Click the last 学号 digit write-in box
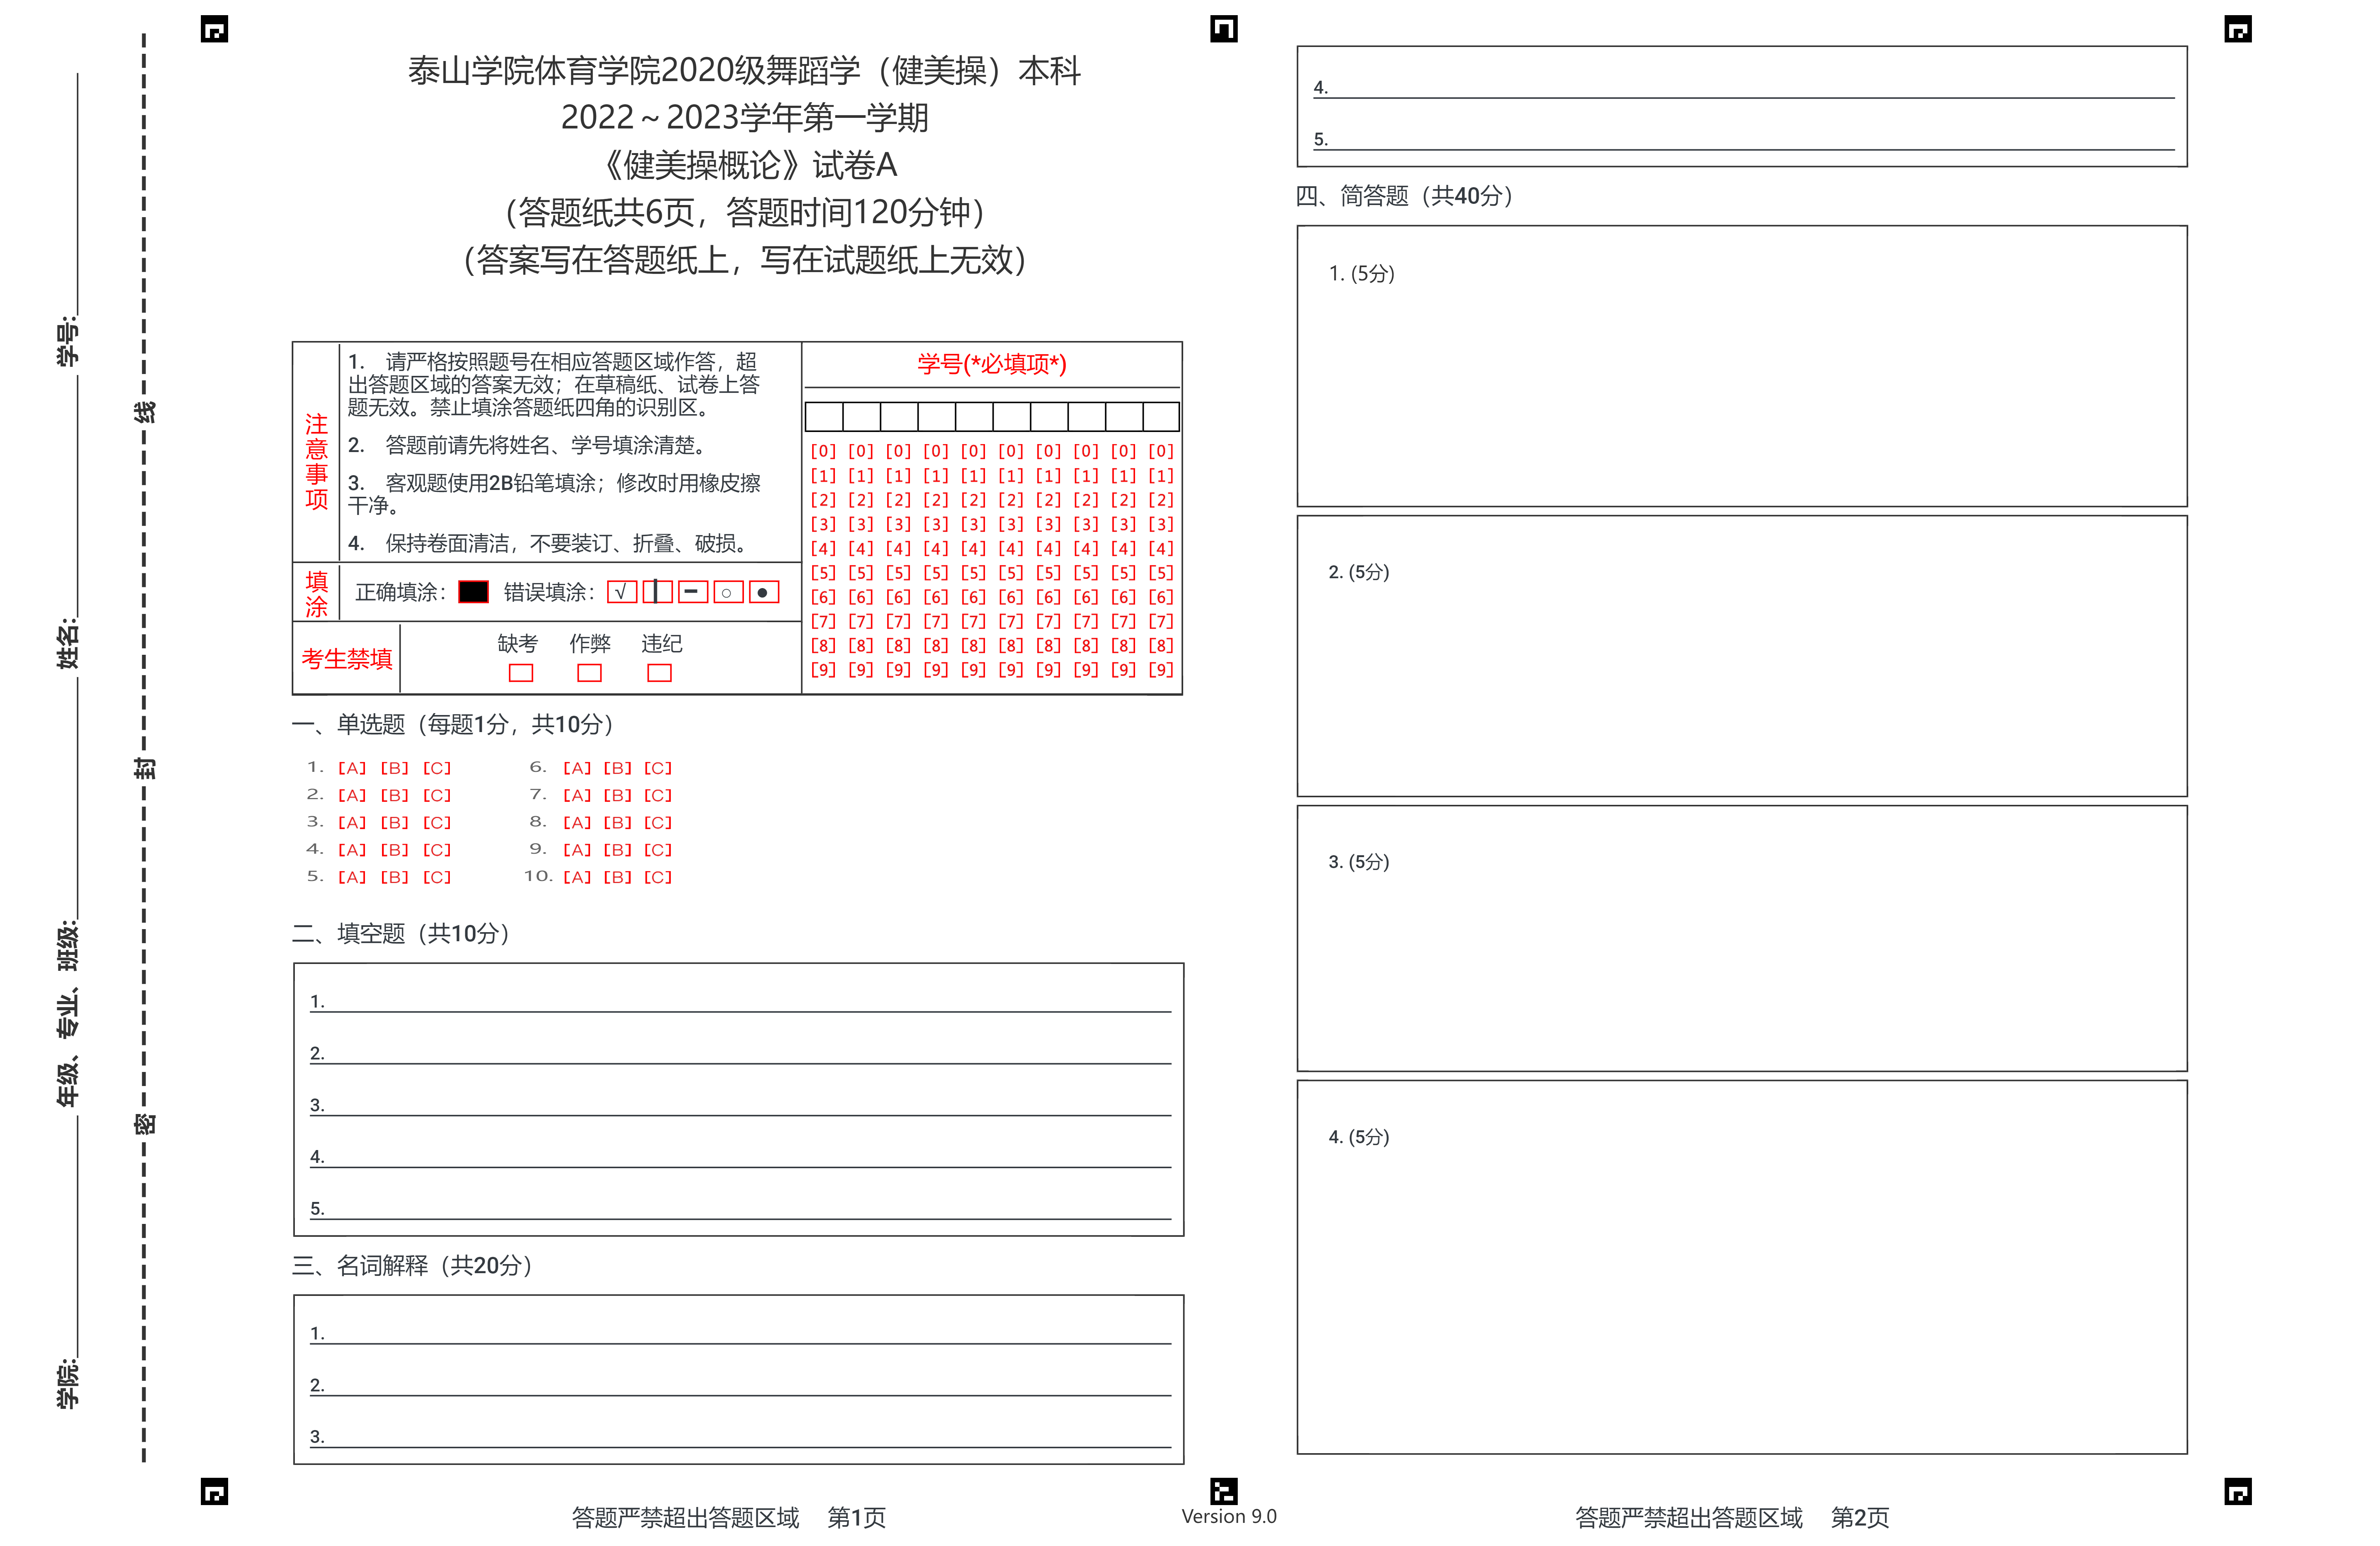2380x1546 pixels. click(1161, 416)
